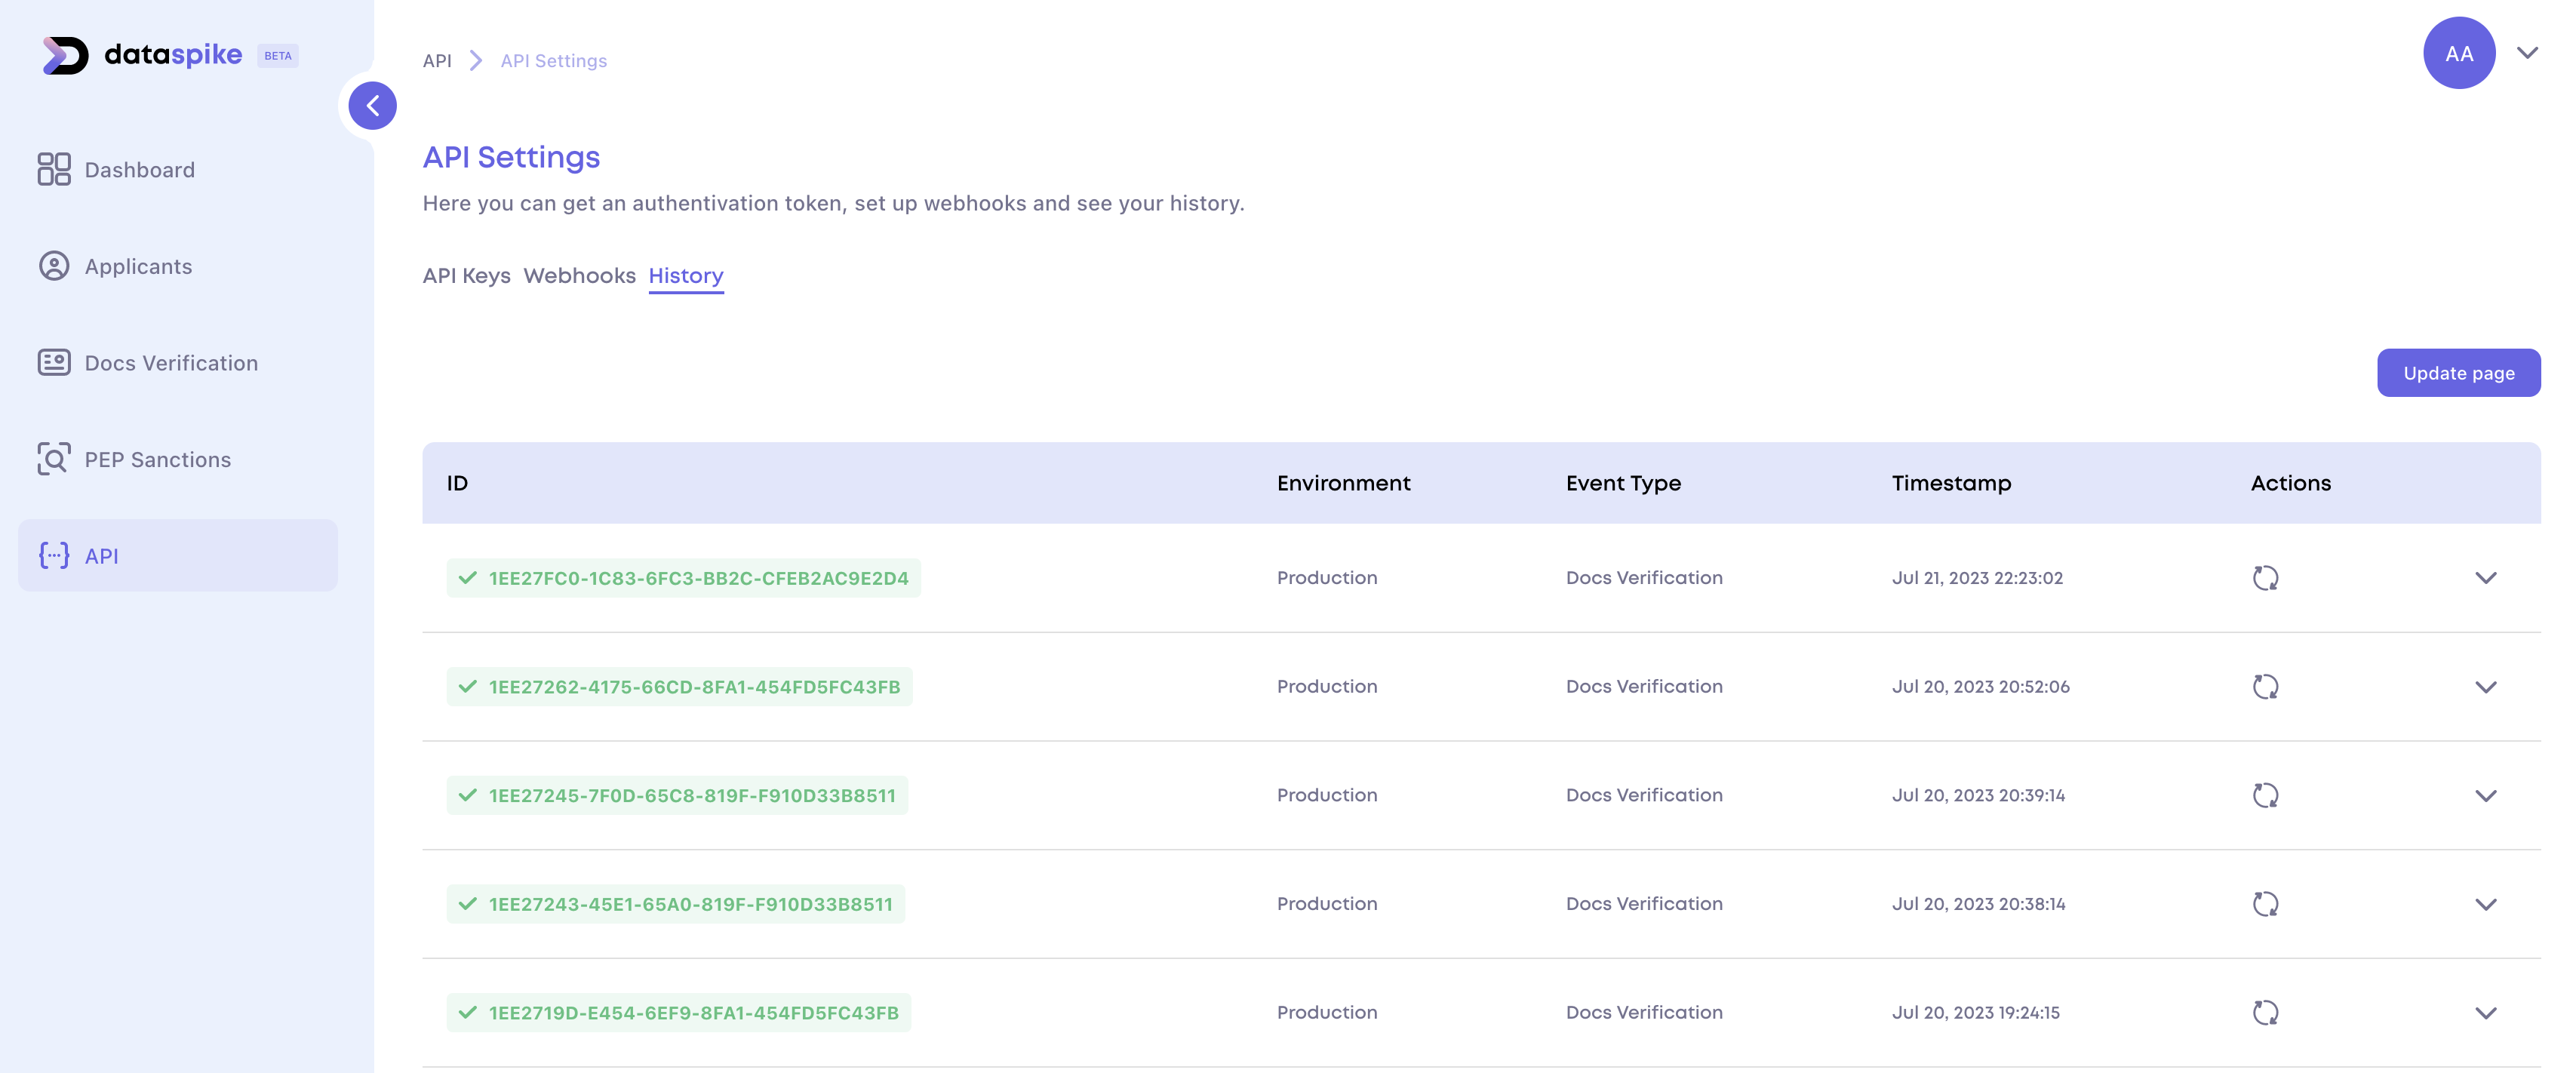The width and height of the screenshot is (2576, 1073).
Task: Click Production in the 1EE27FC0 row
Action: [x=1327, y=578]
